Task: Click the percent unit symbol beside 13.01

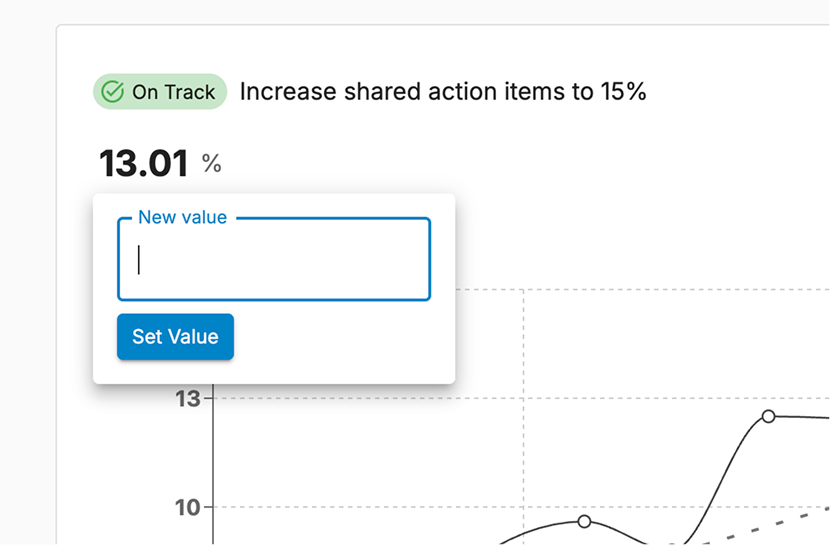Action: [211, 164]
